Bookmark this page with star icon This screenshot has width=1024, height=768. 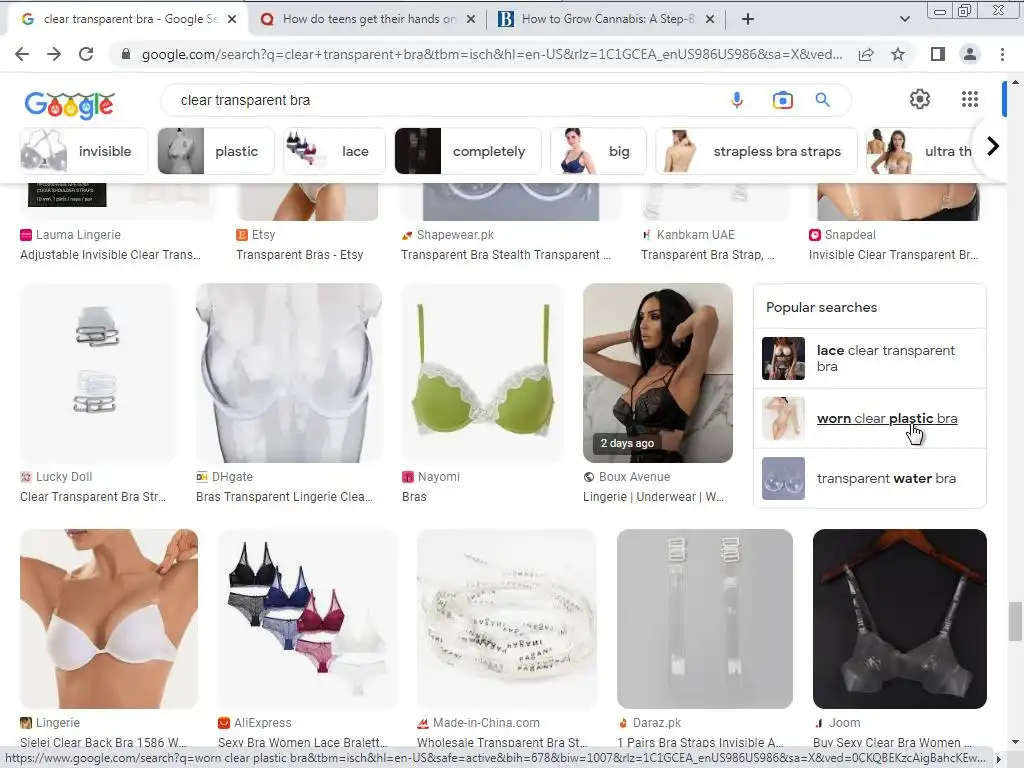click(x=898, y=54)
